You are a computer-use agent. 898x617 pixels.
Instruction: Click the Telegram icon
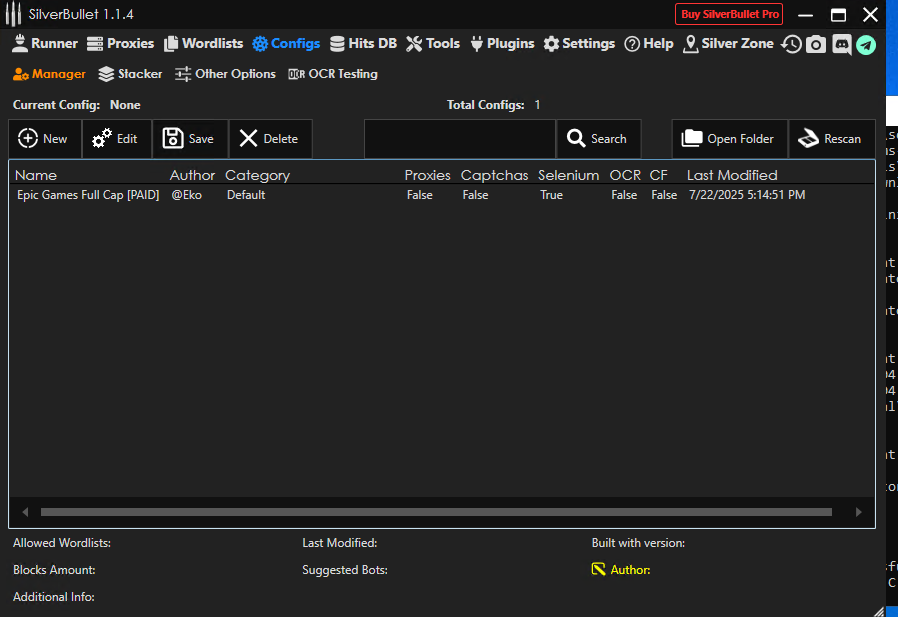coord(866,44)
